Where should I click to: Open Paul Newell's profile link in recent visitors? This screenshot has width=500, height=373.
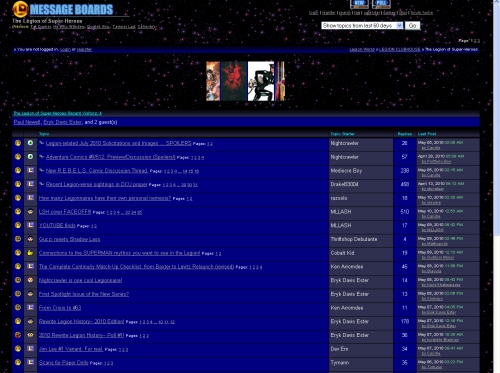point(27,122)
